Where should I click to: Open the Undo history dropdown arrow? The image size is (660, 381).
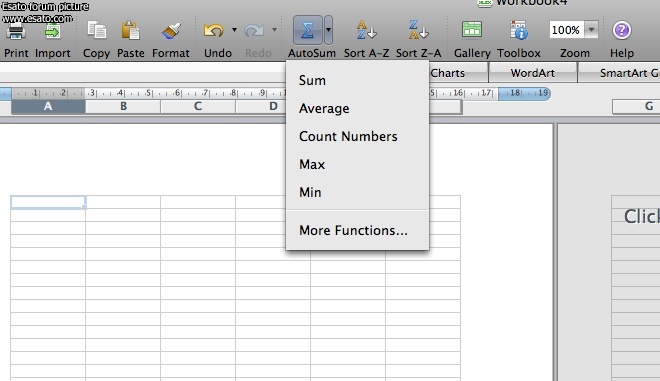pos(234,30)
